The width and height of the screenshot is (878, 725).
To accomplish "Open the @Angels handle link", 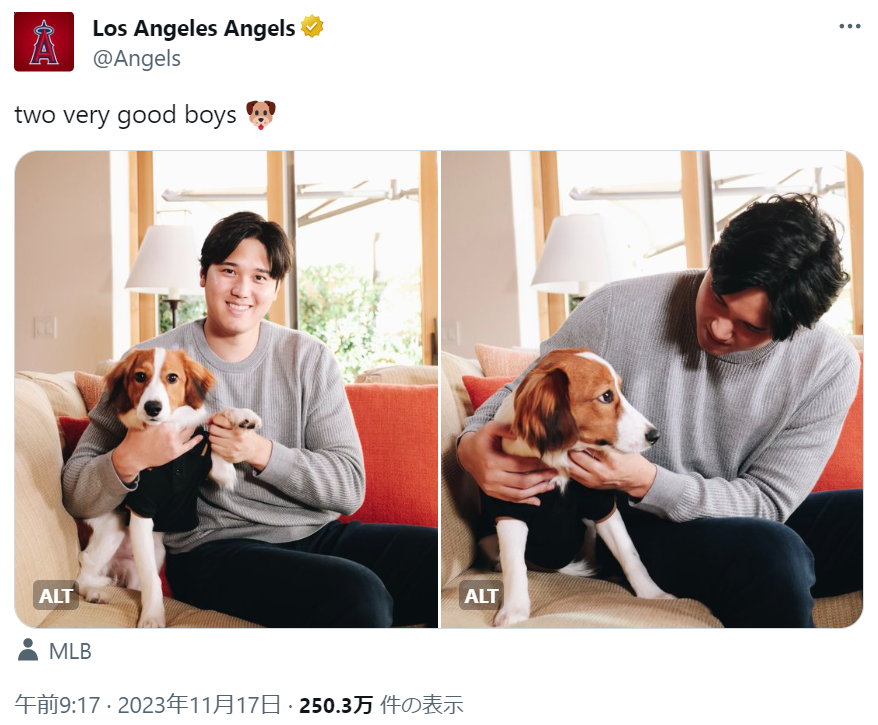I will (x=137, y=59).
